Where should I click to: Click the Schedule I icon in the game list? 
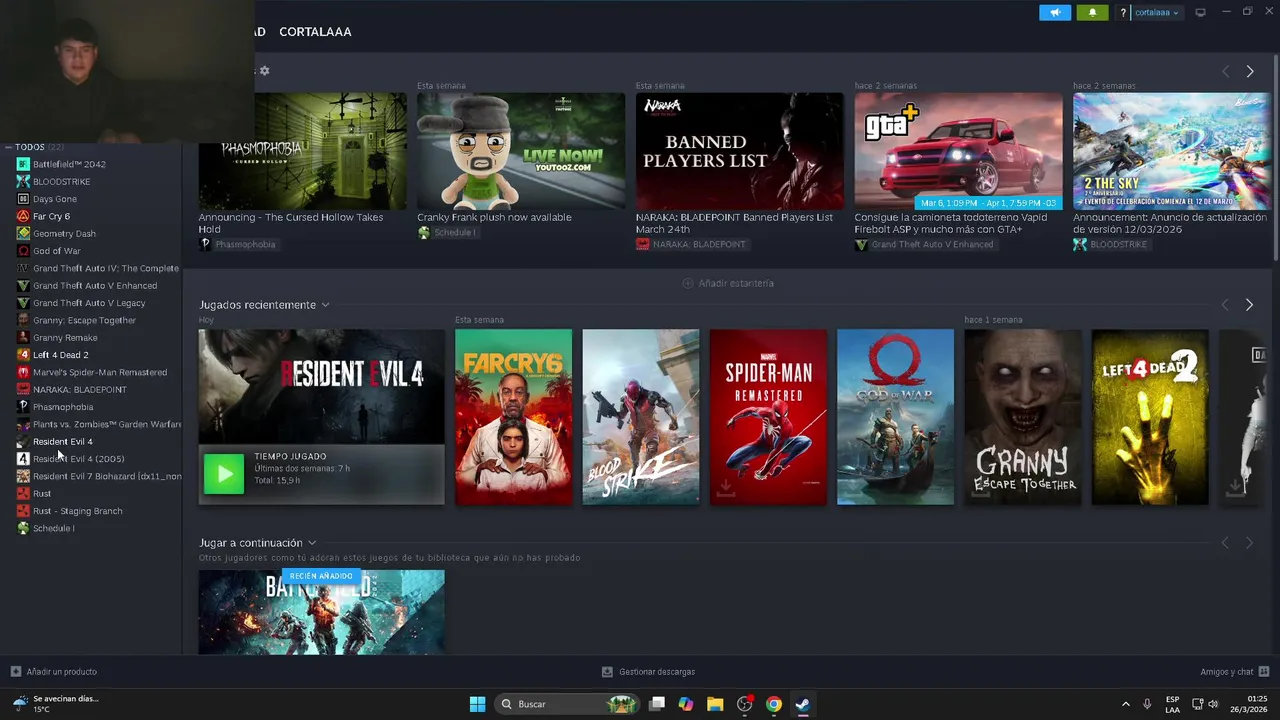click(23, 528)
